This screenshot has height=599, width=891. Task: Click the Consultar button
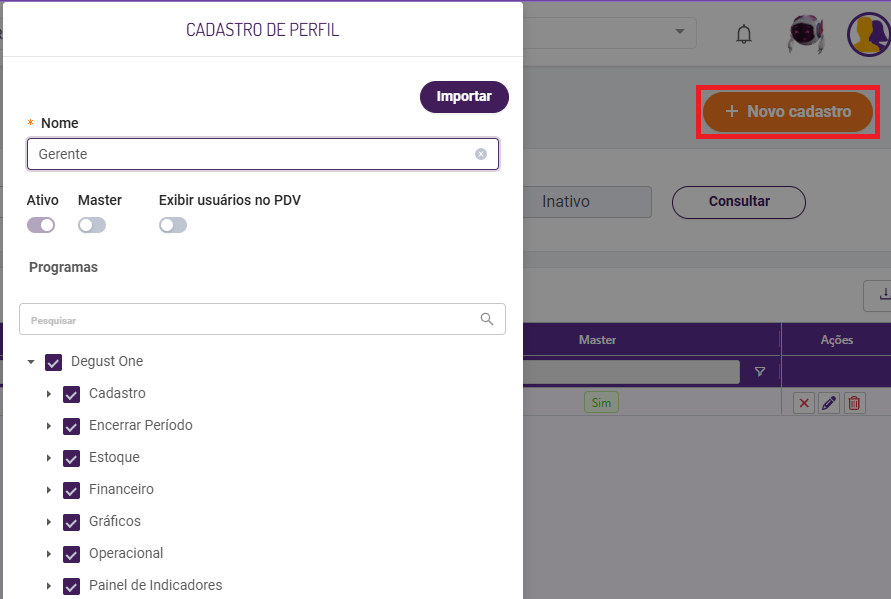[x=739, y=201]
